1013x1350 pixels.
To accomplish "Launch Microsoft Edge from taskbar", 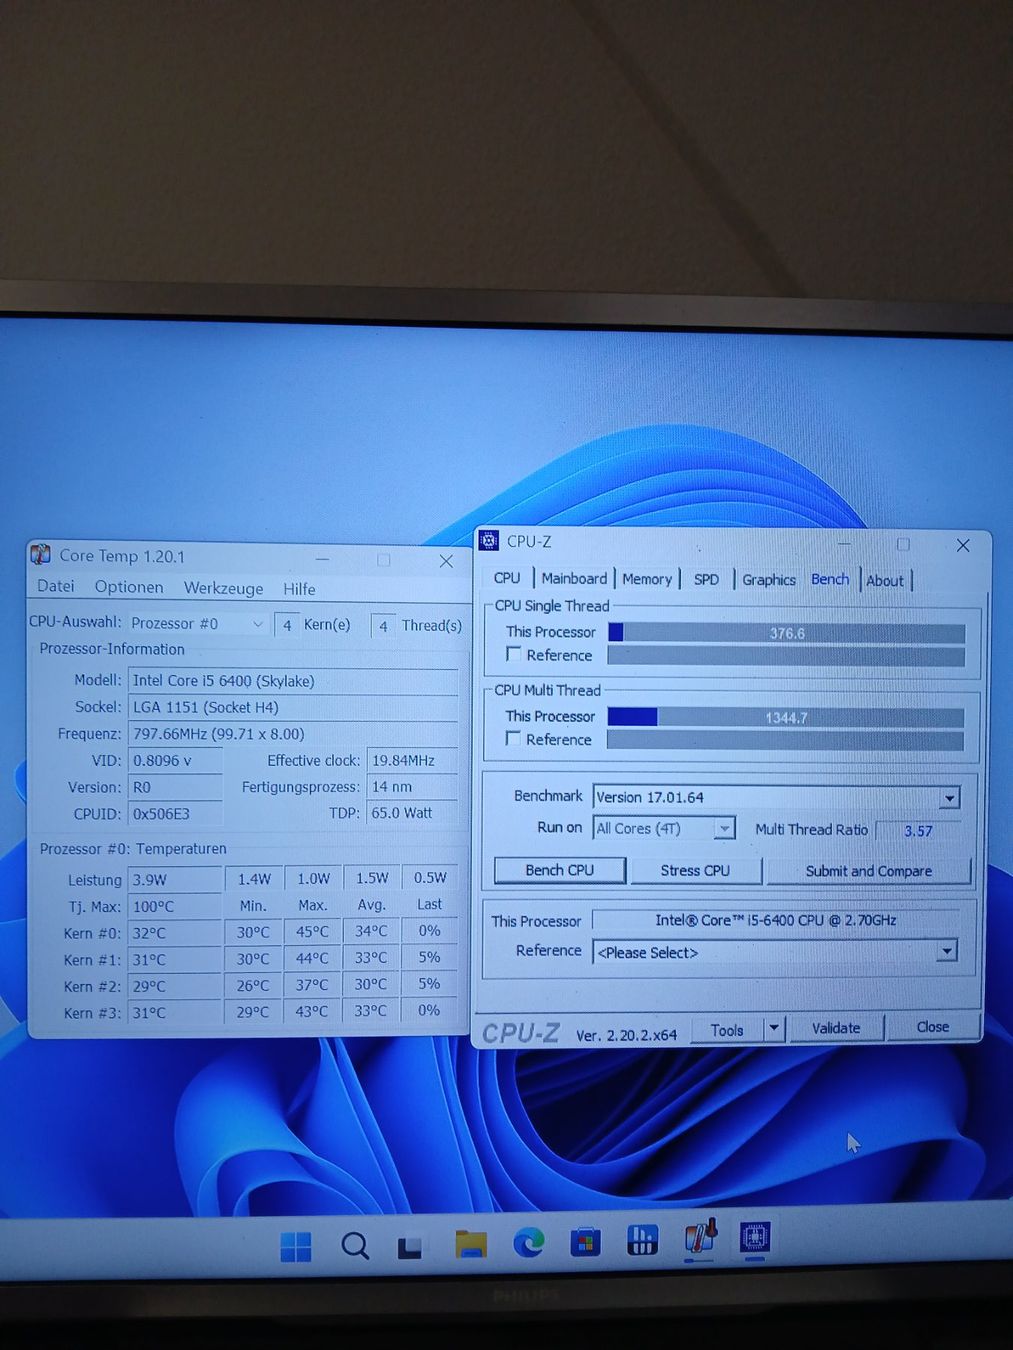I will point(529,1242).
